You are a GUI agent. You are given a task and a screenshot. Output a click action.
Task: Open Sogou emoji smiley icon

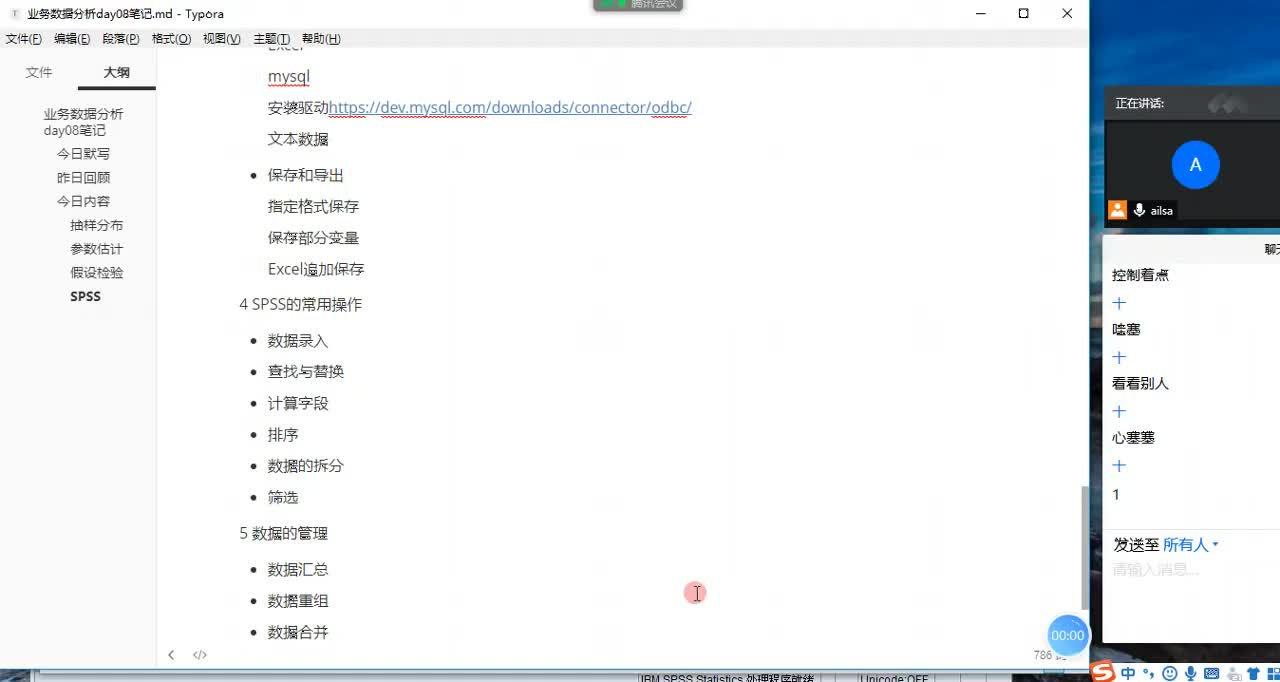coord(1170,674)
